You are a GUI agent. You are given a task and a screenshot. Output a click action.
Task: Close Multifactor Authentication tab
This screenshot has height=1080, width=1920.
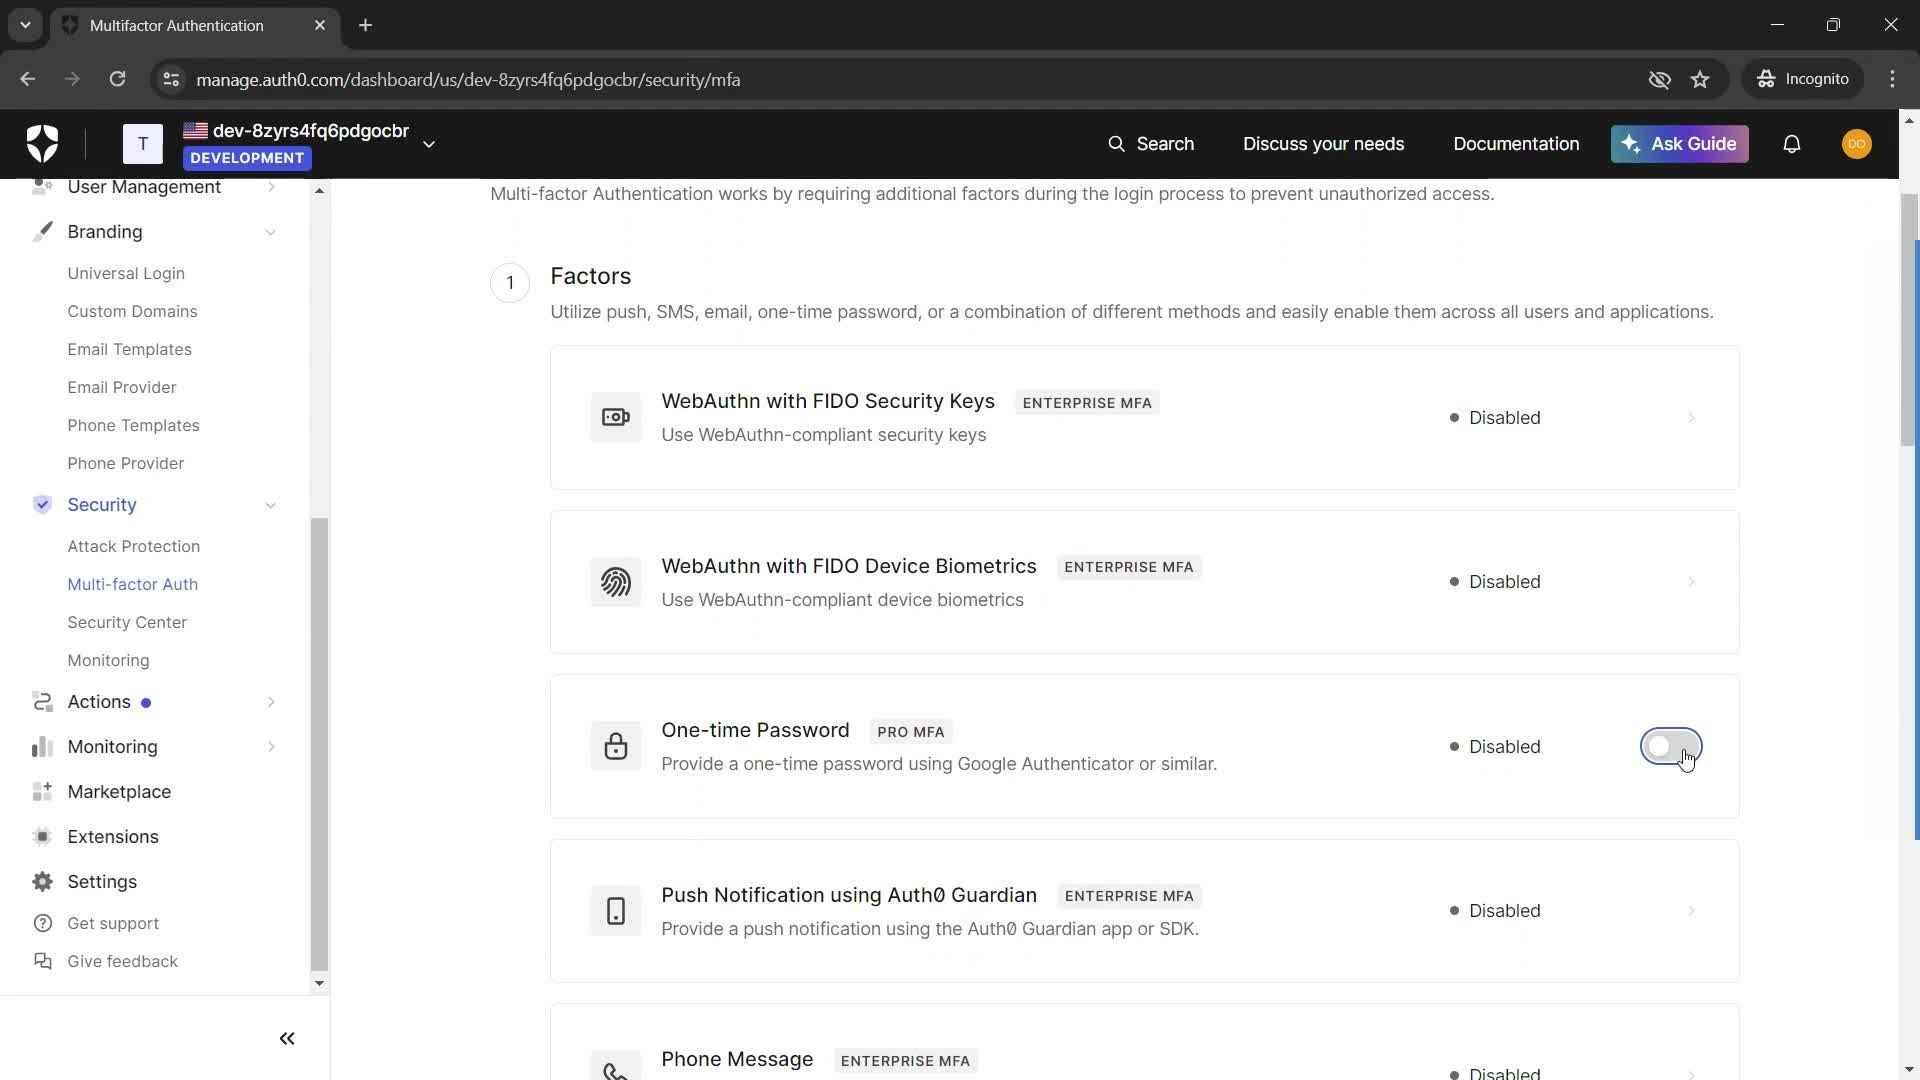click(x=320, y=25)
